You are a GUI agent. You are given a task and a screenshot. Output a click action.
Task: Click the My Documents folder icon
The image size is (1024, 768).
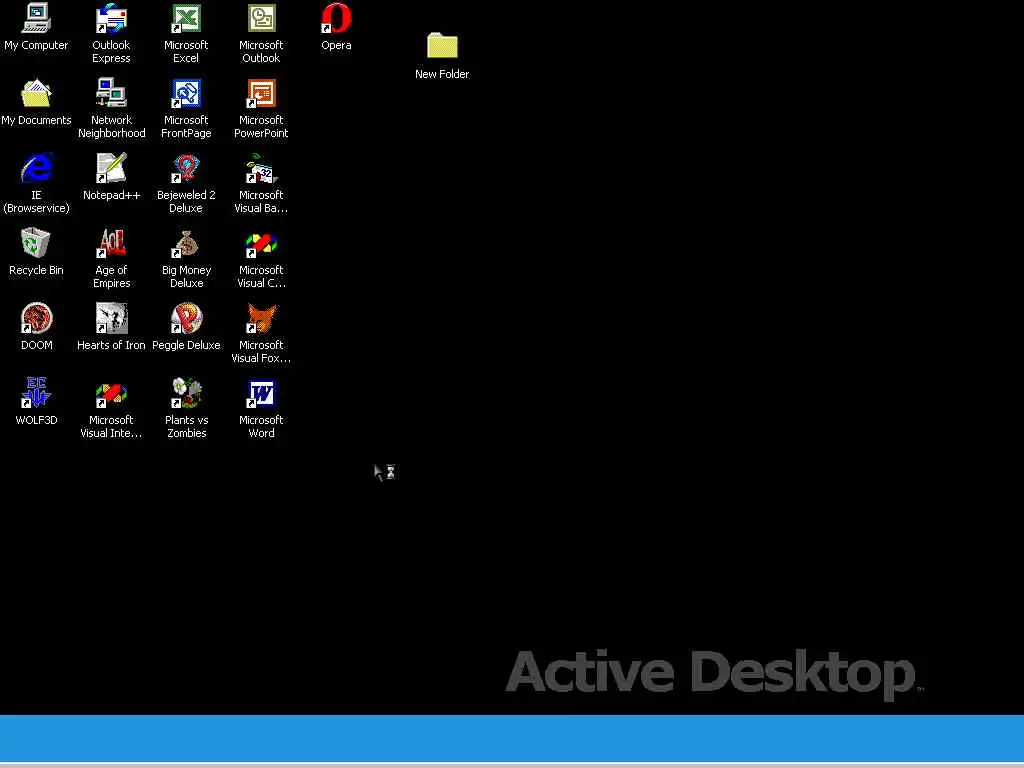pos(36,93)
